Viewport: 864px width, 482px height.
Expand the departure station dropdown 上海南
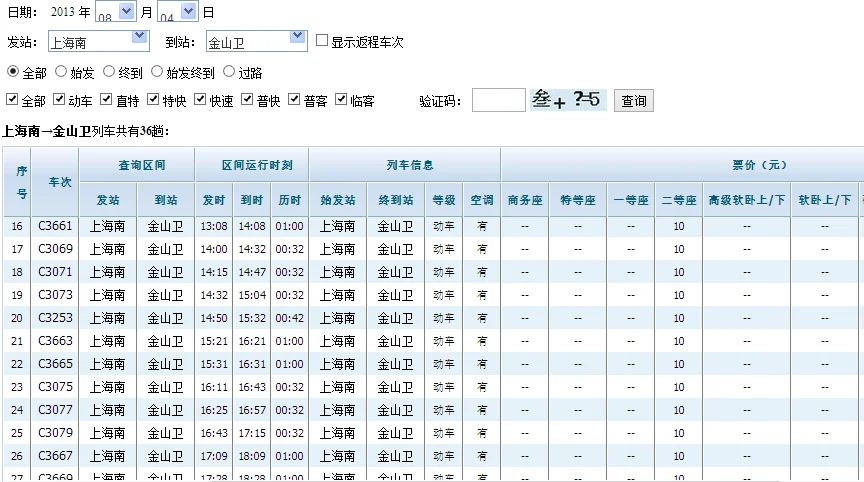tap(99, 41)
